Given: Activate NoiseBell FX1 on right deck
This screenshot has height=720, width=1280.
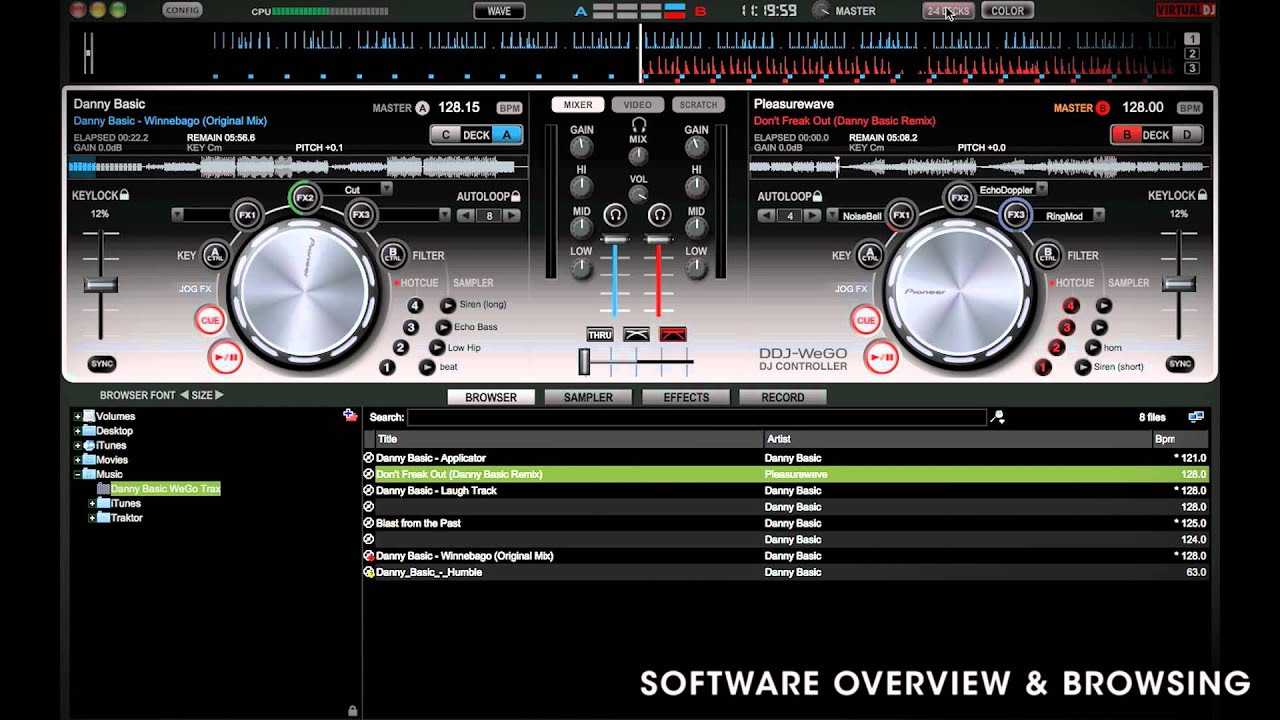Looking at the screenshot, I should [x=901, y=215].
